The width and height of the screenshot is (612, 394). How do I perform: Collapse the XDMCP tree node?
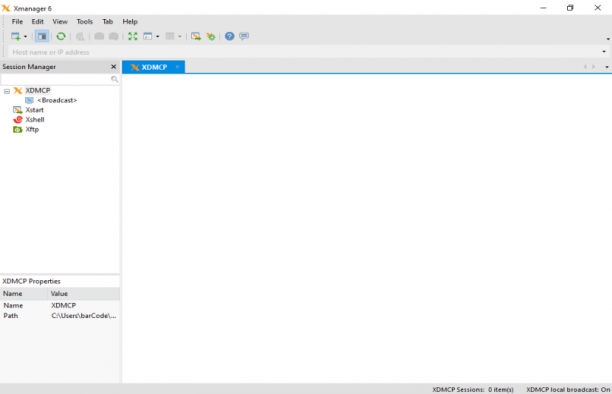(x=7, y=91)
